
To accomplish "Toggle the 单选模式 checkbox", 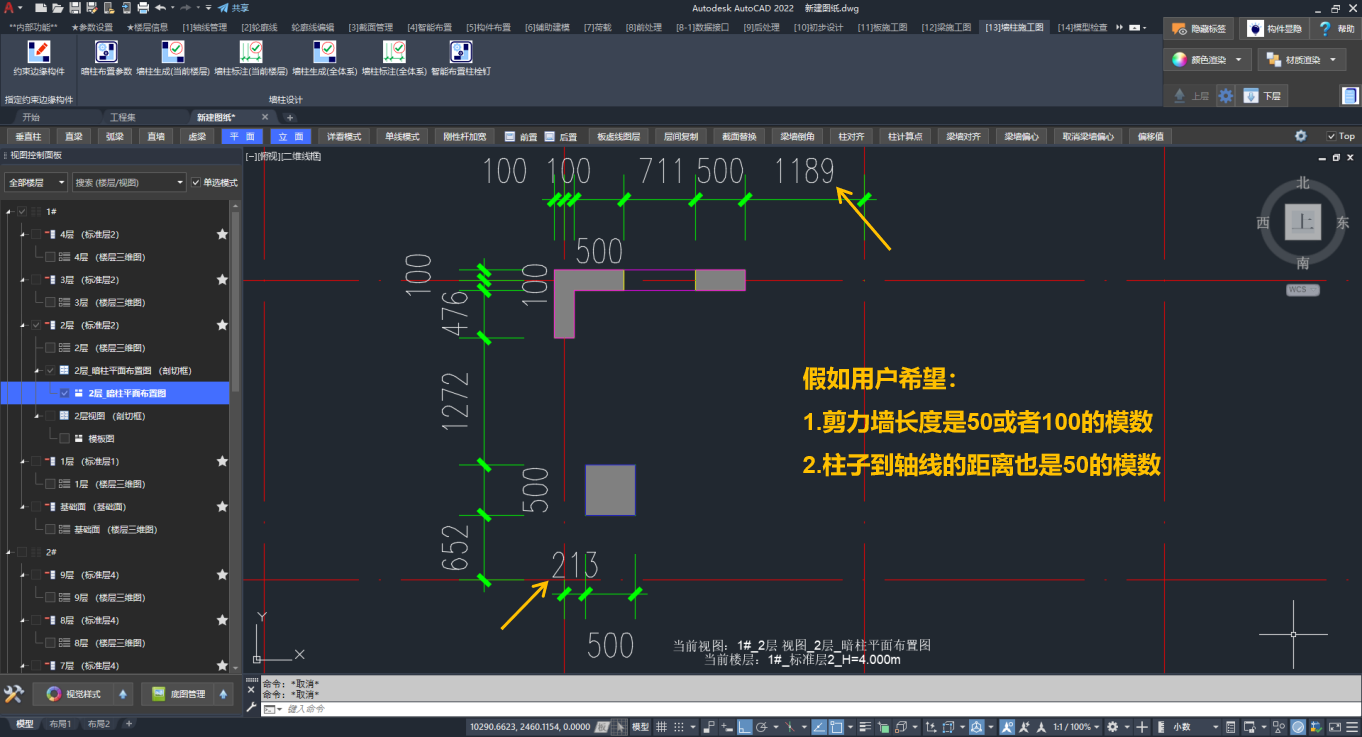I will coord(196,183).
